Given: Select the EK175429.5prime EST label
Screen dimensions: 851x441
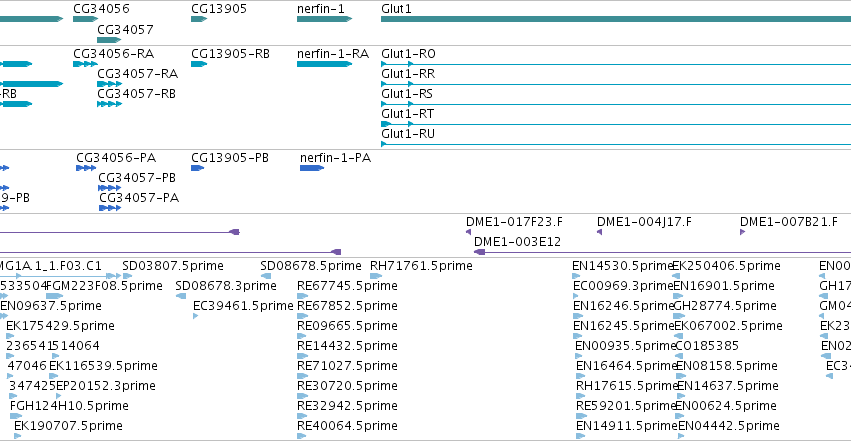Looking at the screenshot, I should point(60,326).
